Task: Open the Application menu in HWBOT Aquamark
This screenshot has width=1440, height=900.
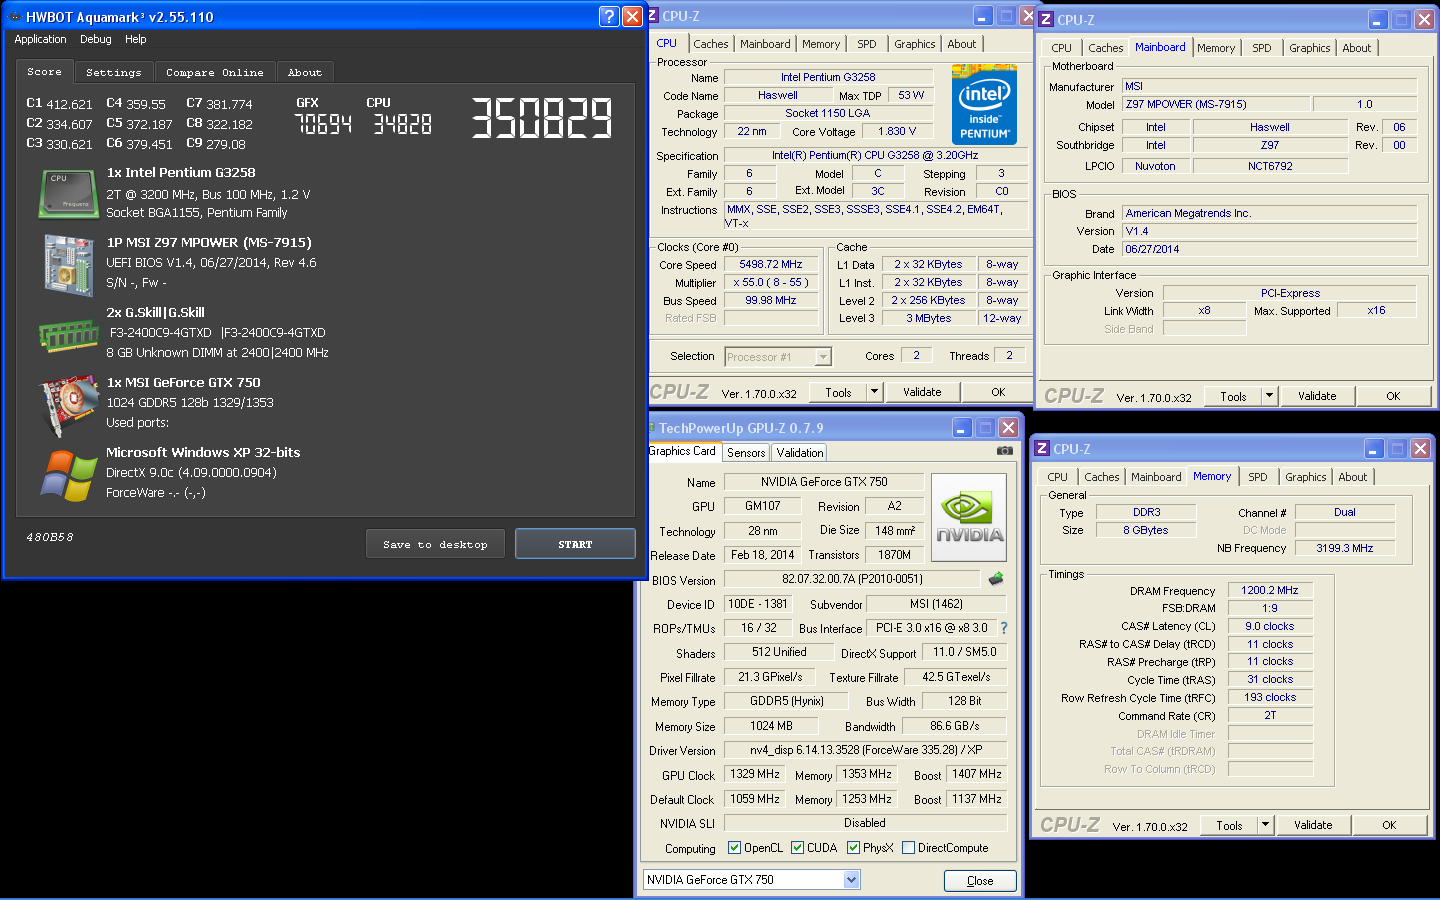Action: 40,40
